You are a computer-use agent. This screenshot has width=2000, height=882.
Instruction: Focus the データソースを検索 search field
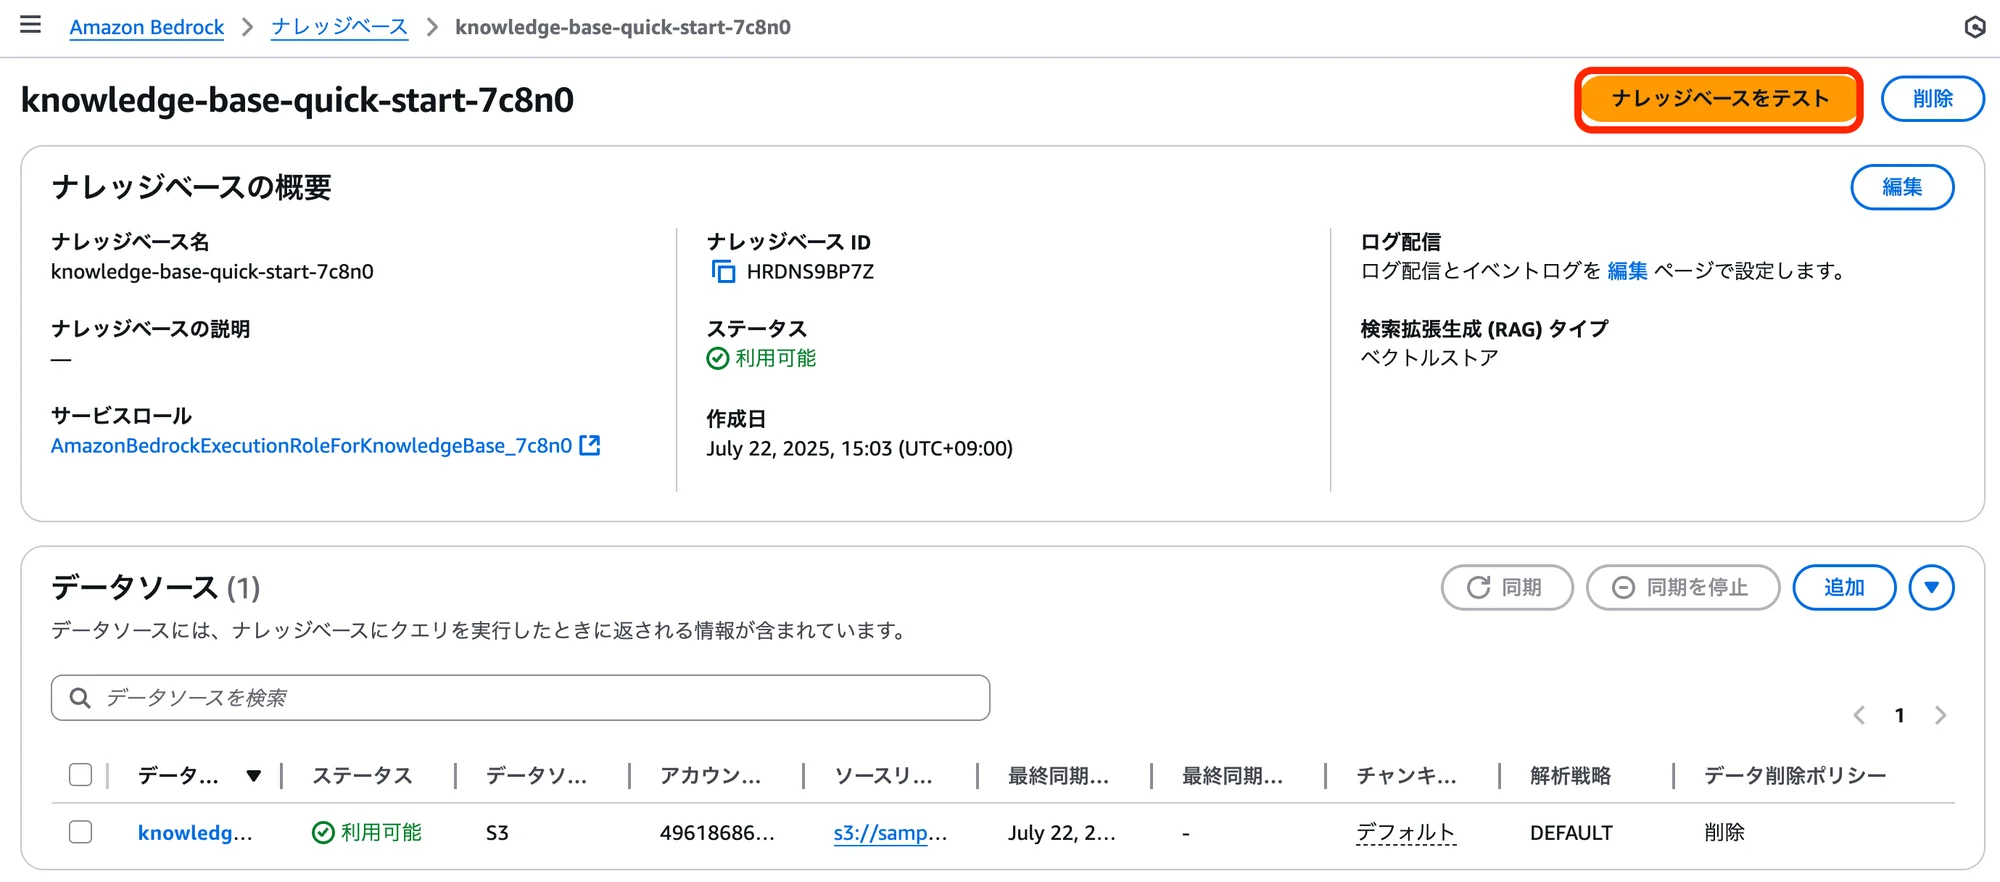[x=520, y=698]
